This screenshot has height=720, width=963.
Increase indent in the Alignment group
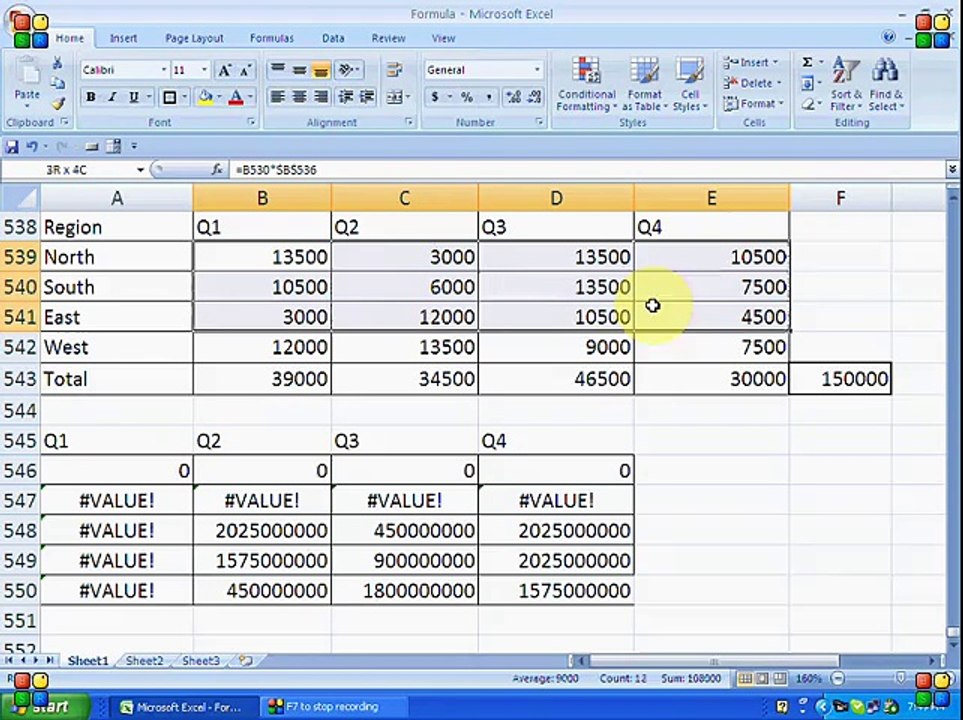pyautogui.click(x=367, y=96)
